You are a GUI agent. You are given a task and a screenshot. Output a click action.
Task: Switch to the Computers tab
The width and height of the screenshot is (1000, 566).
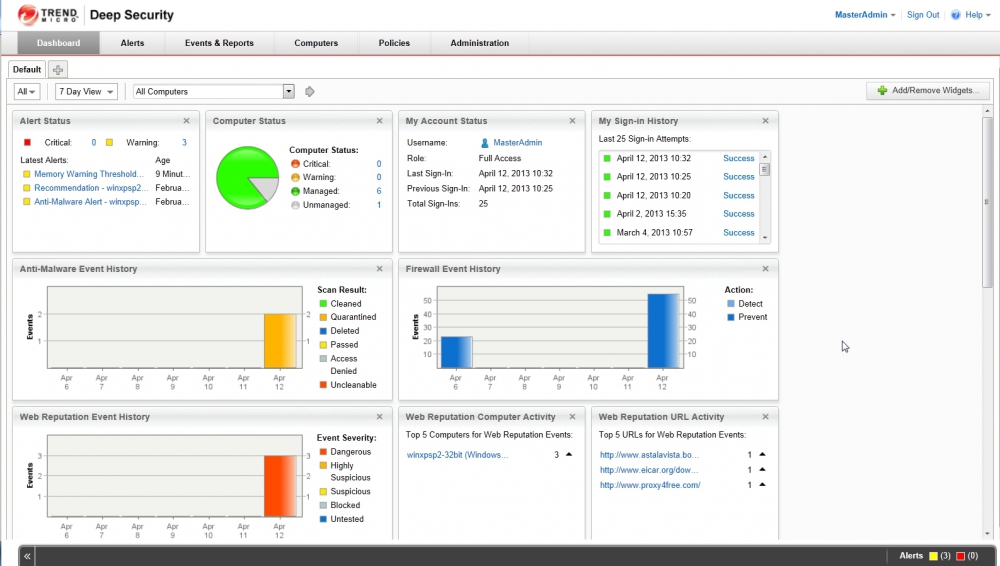coord(316,43)
